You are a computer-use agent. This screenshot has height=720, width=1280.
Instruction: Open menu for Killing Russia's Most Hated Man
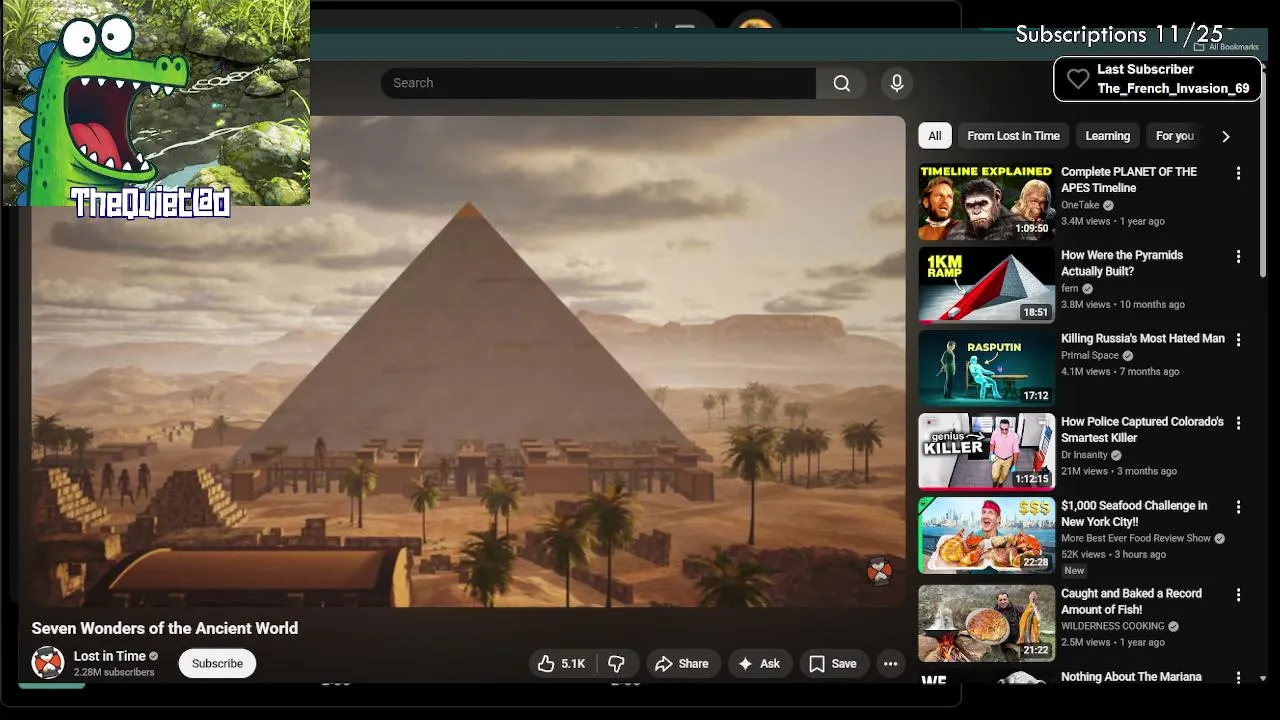(1238, 340)
